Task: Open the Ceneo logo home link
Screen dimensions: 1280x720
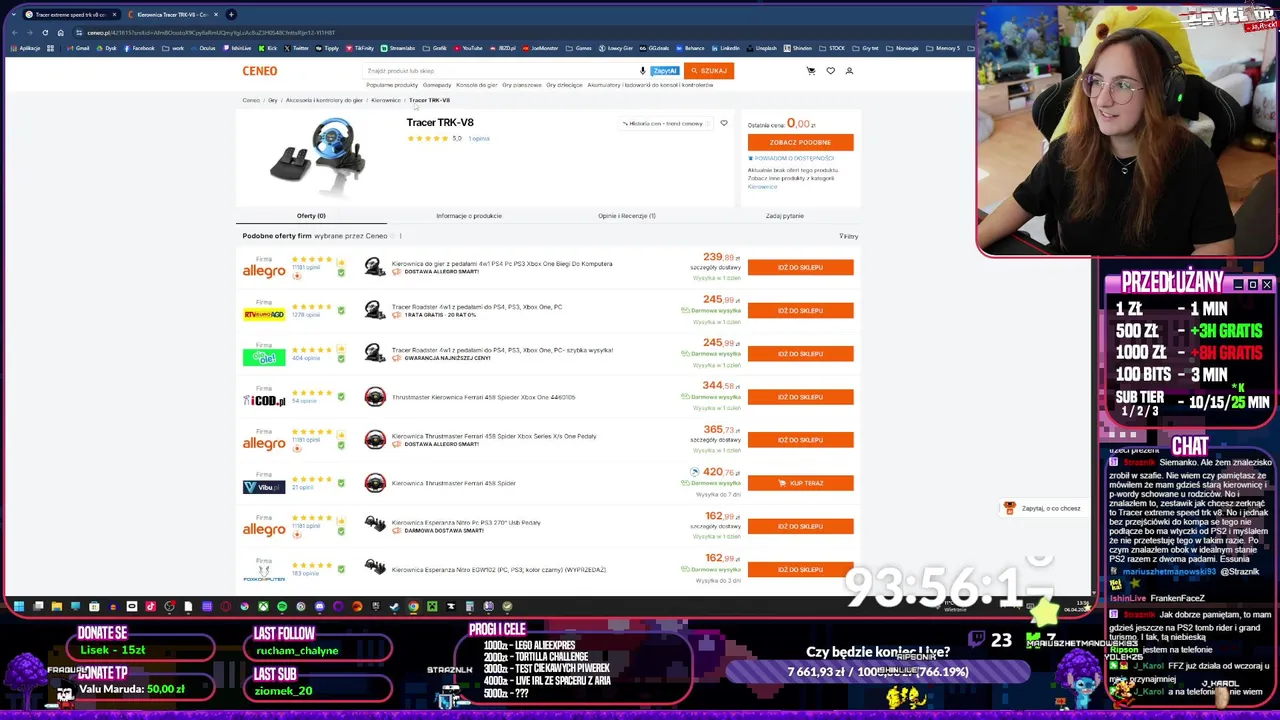Action: (x=259, y=71)
